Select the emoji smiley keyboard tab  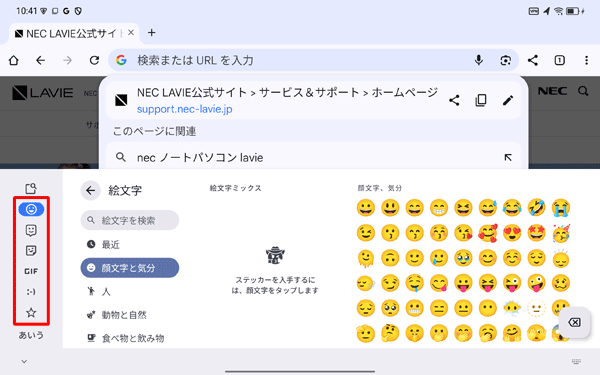tap(31, 209)
